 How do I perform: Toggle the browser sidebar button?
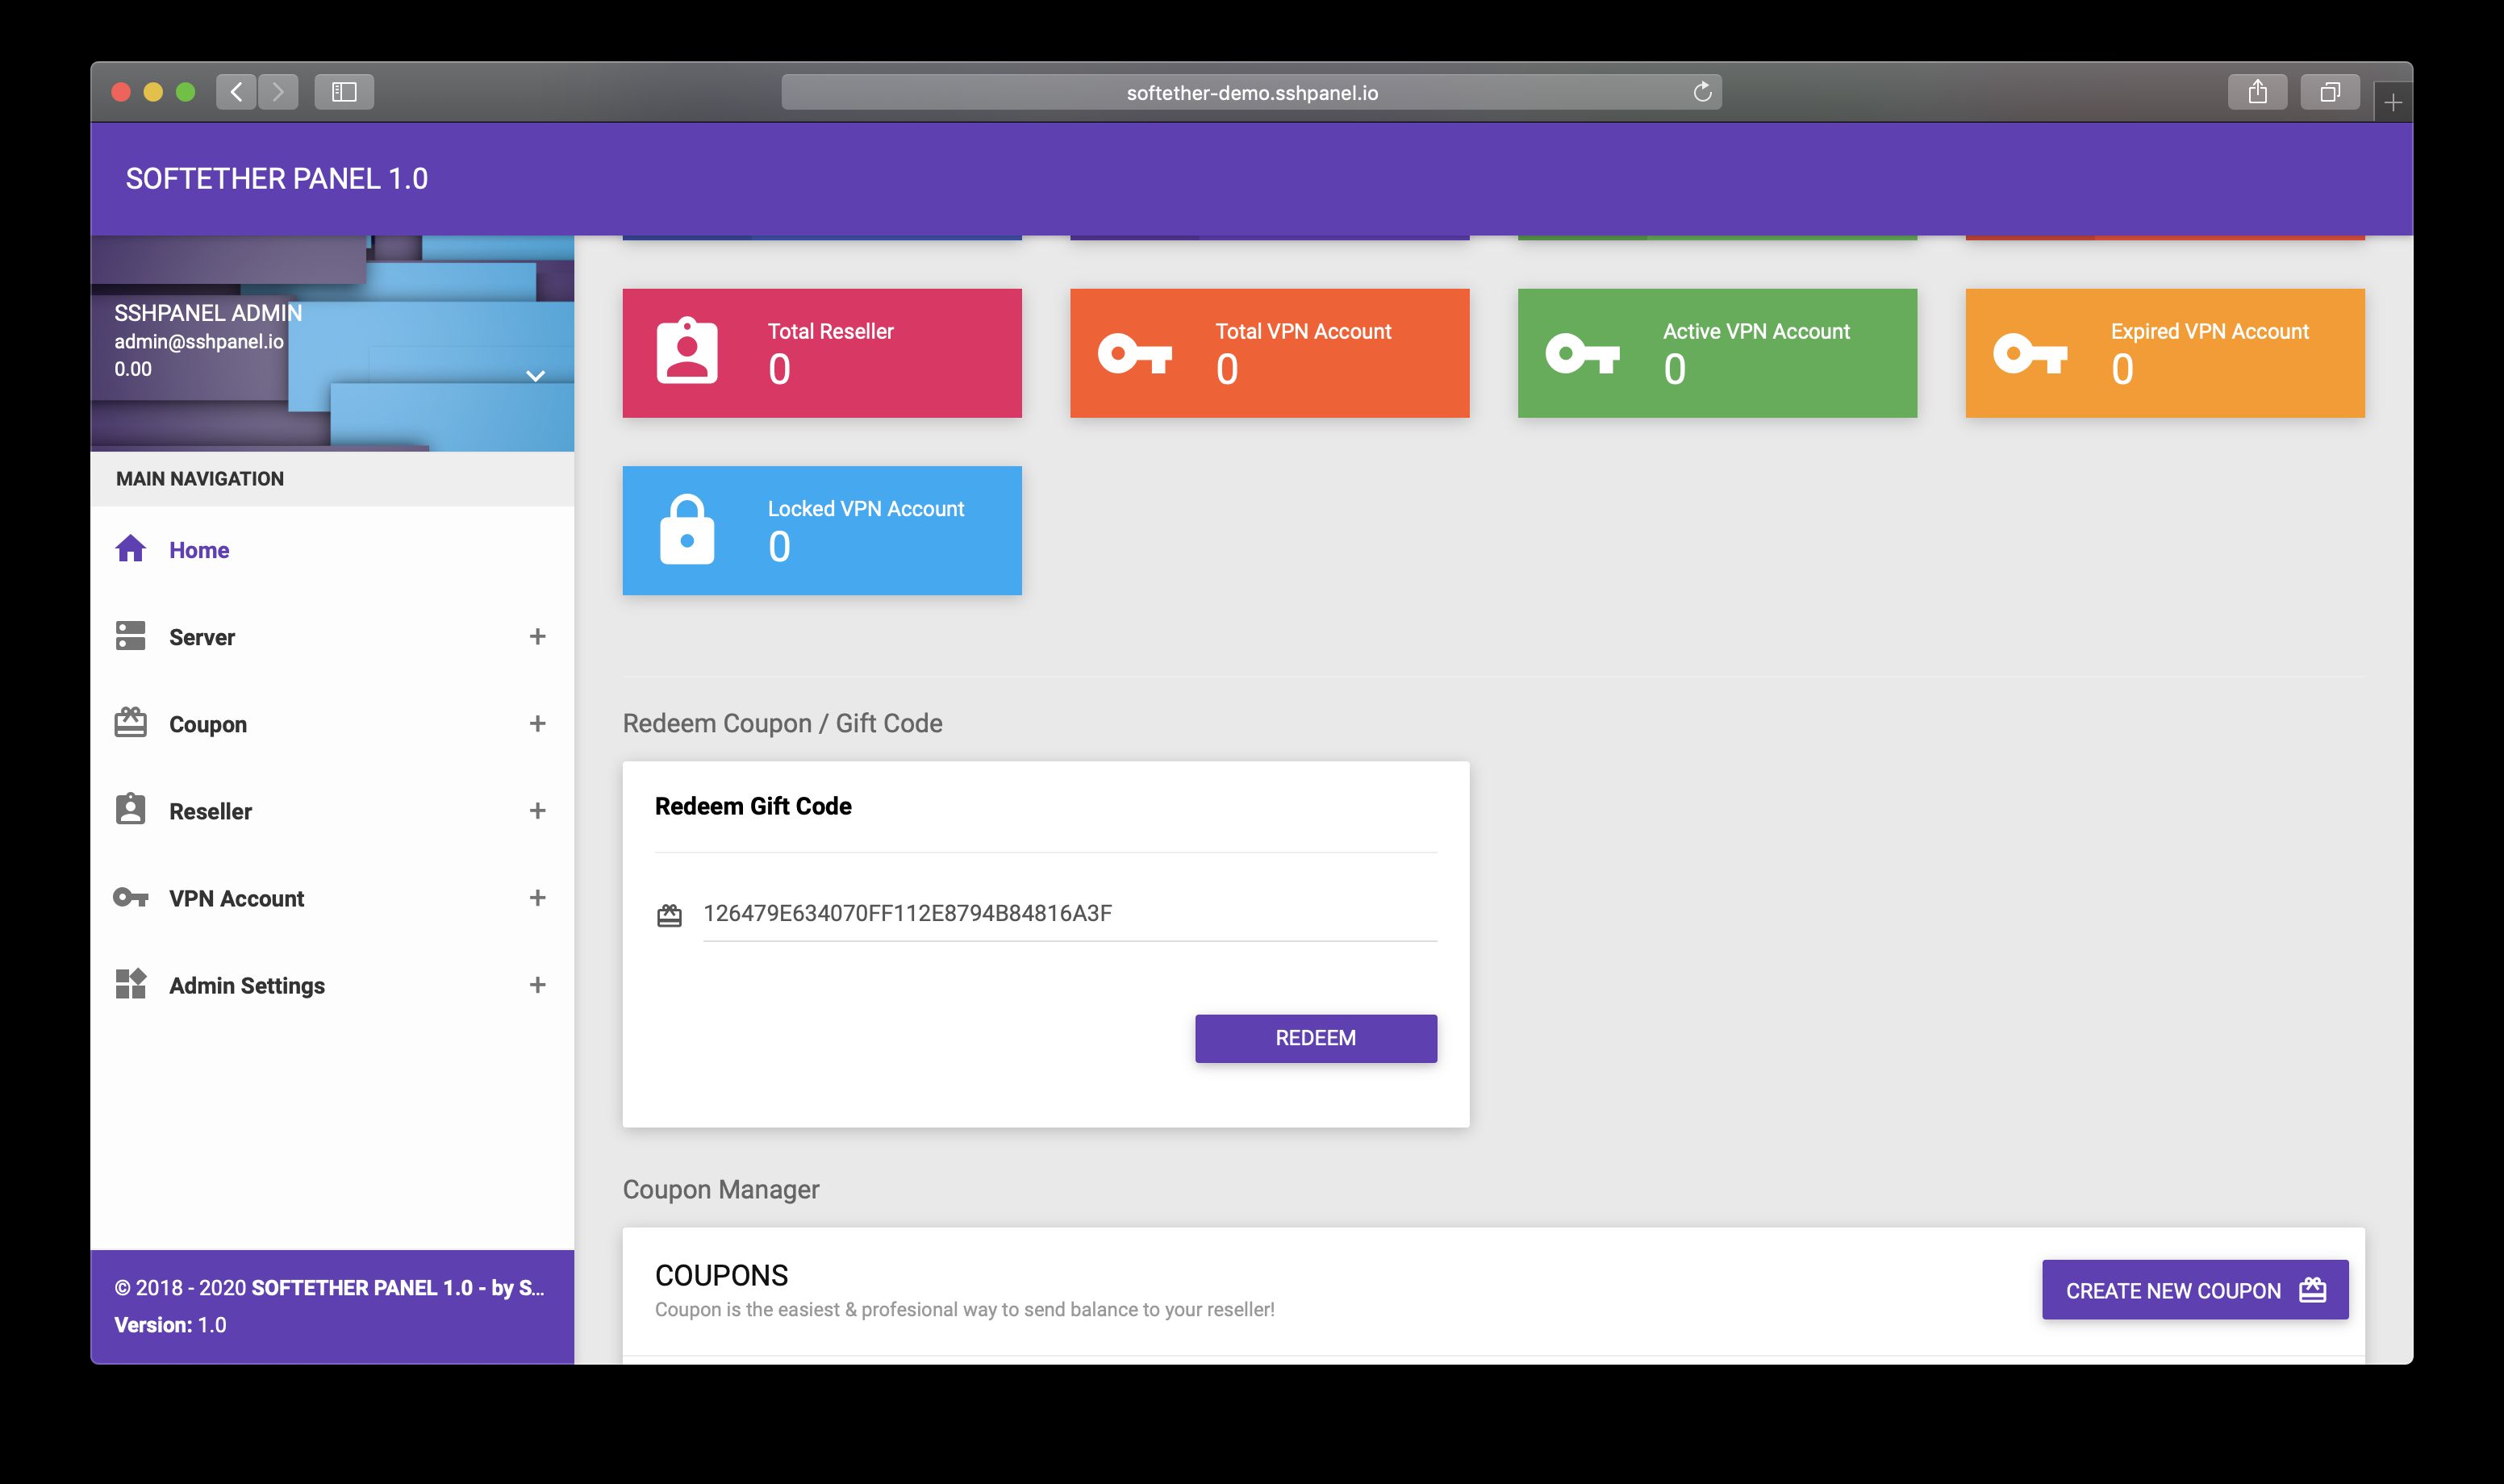click(x=344, y=92)
